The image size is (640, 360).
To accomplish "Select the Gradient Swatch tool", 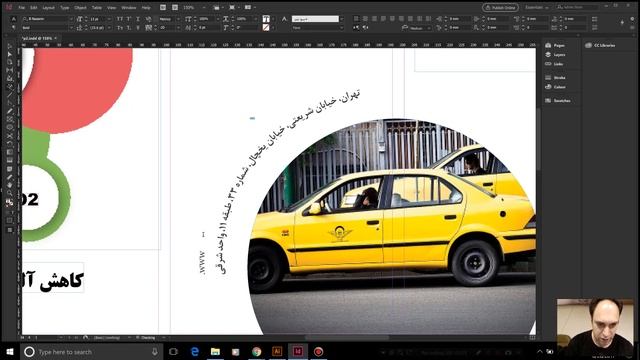I will (10, 152).
